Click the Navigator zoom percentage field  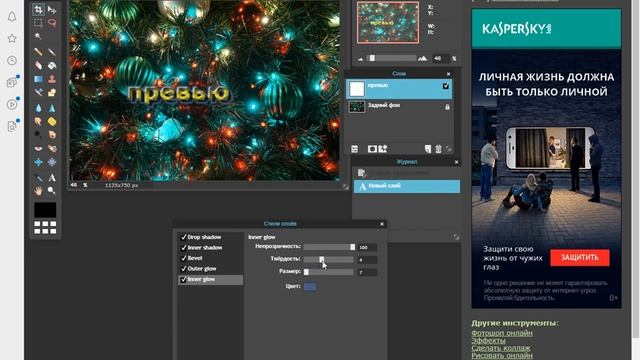440,58
